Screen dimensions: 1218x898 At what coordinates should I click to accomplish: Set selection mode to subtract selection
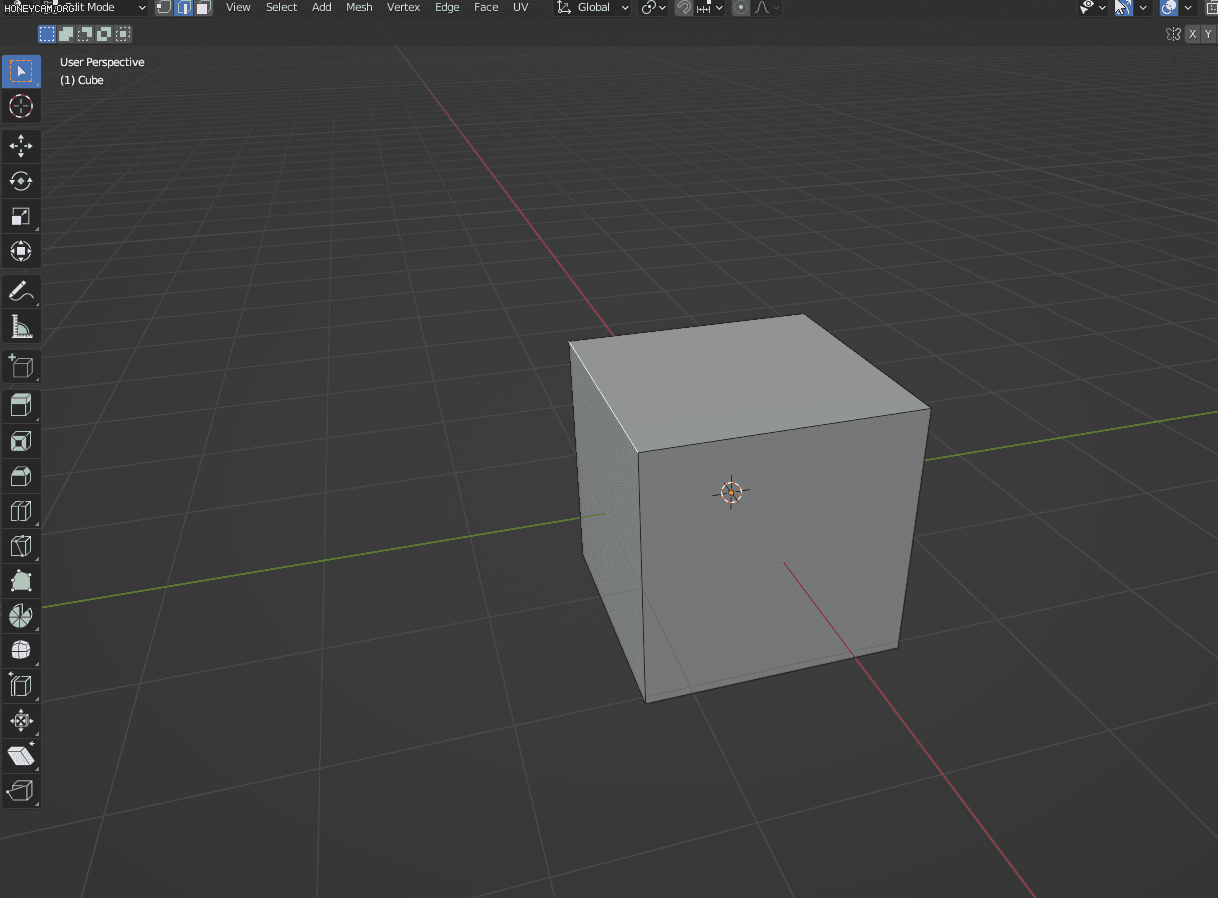click(85, 34)
